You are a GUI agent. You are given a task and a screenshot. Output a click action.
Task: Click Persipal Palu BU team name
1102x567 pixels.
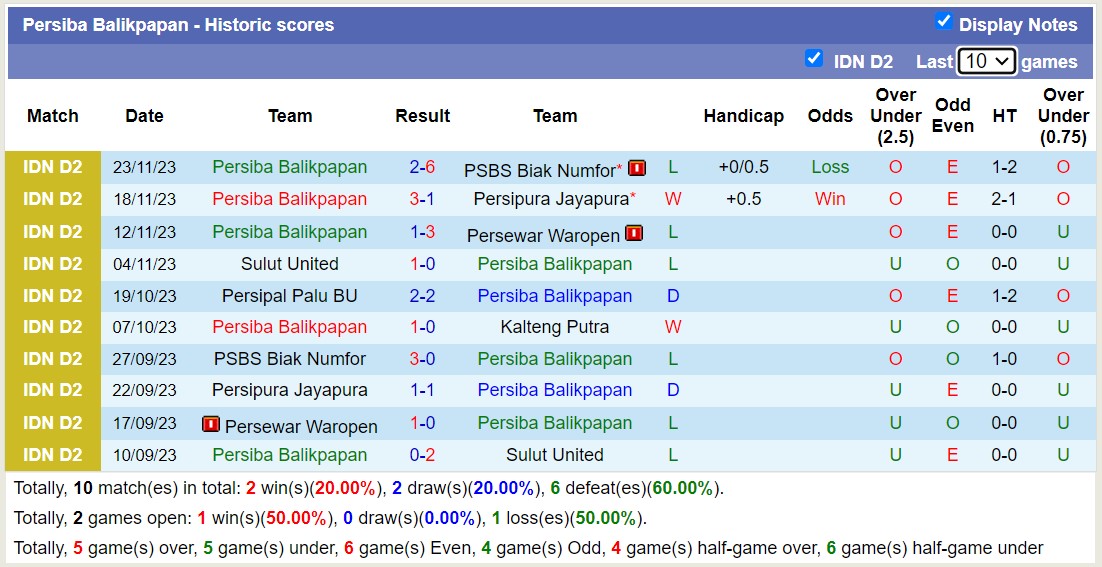tap(290, 296)
